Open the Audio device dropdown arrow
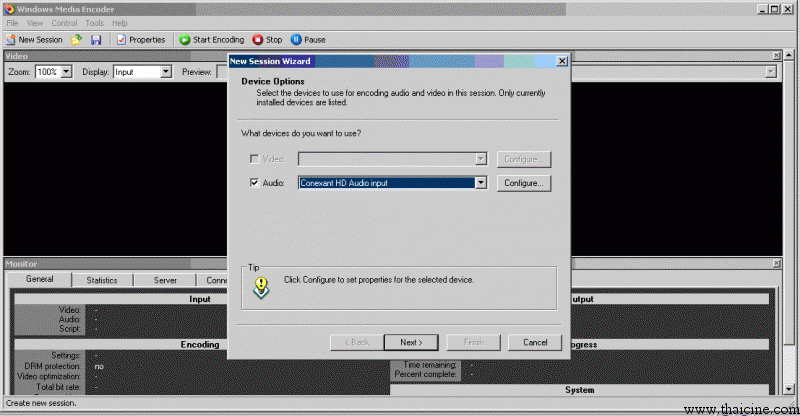The width and height of the screenshot is (800, 416). [x=481, y=183]
